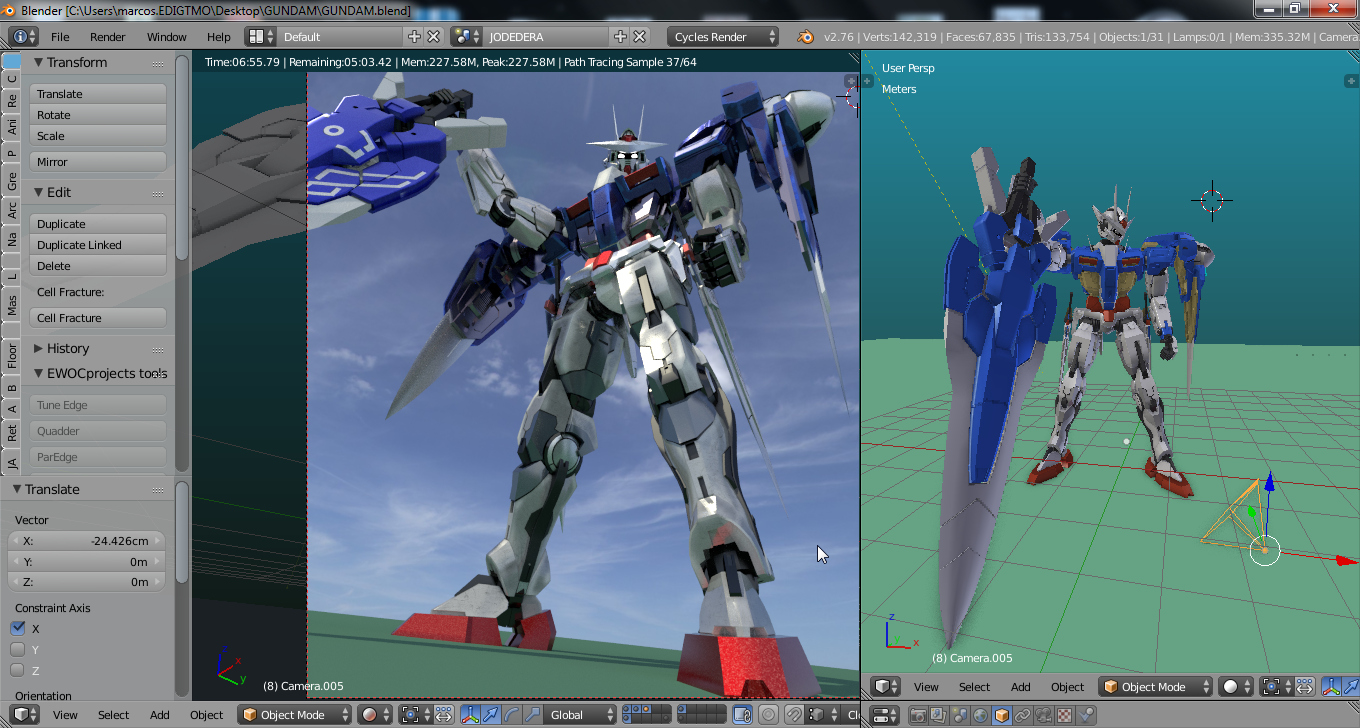This screenshot has width=1360, height=728.
Task: Click the Blender logo in the header
Action: [805, 37]
